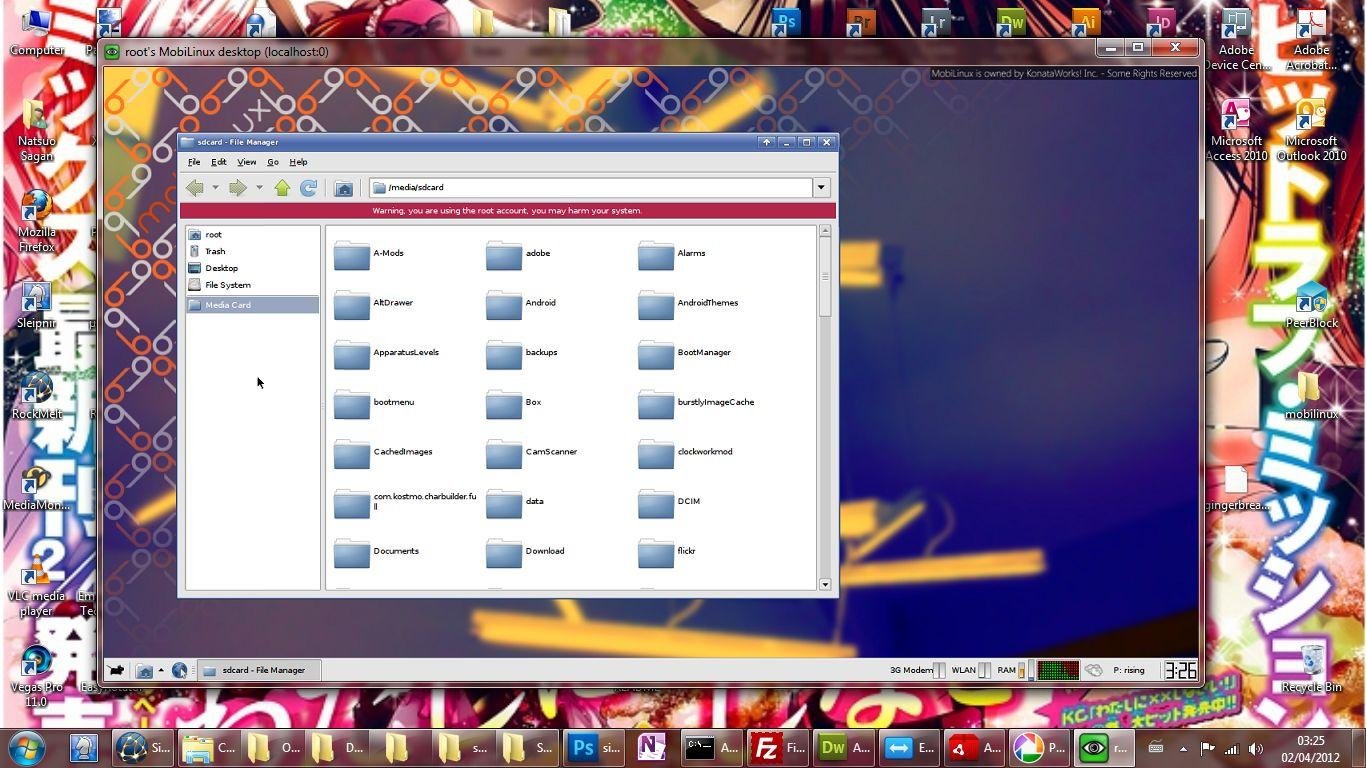
Task: Click the Home folder icon in toolbar
Action: tap(344, 187)
